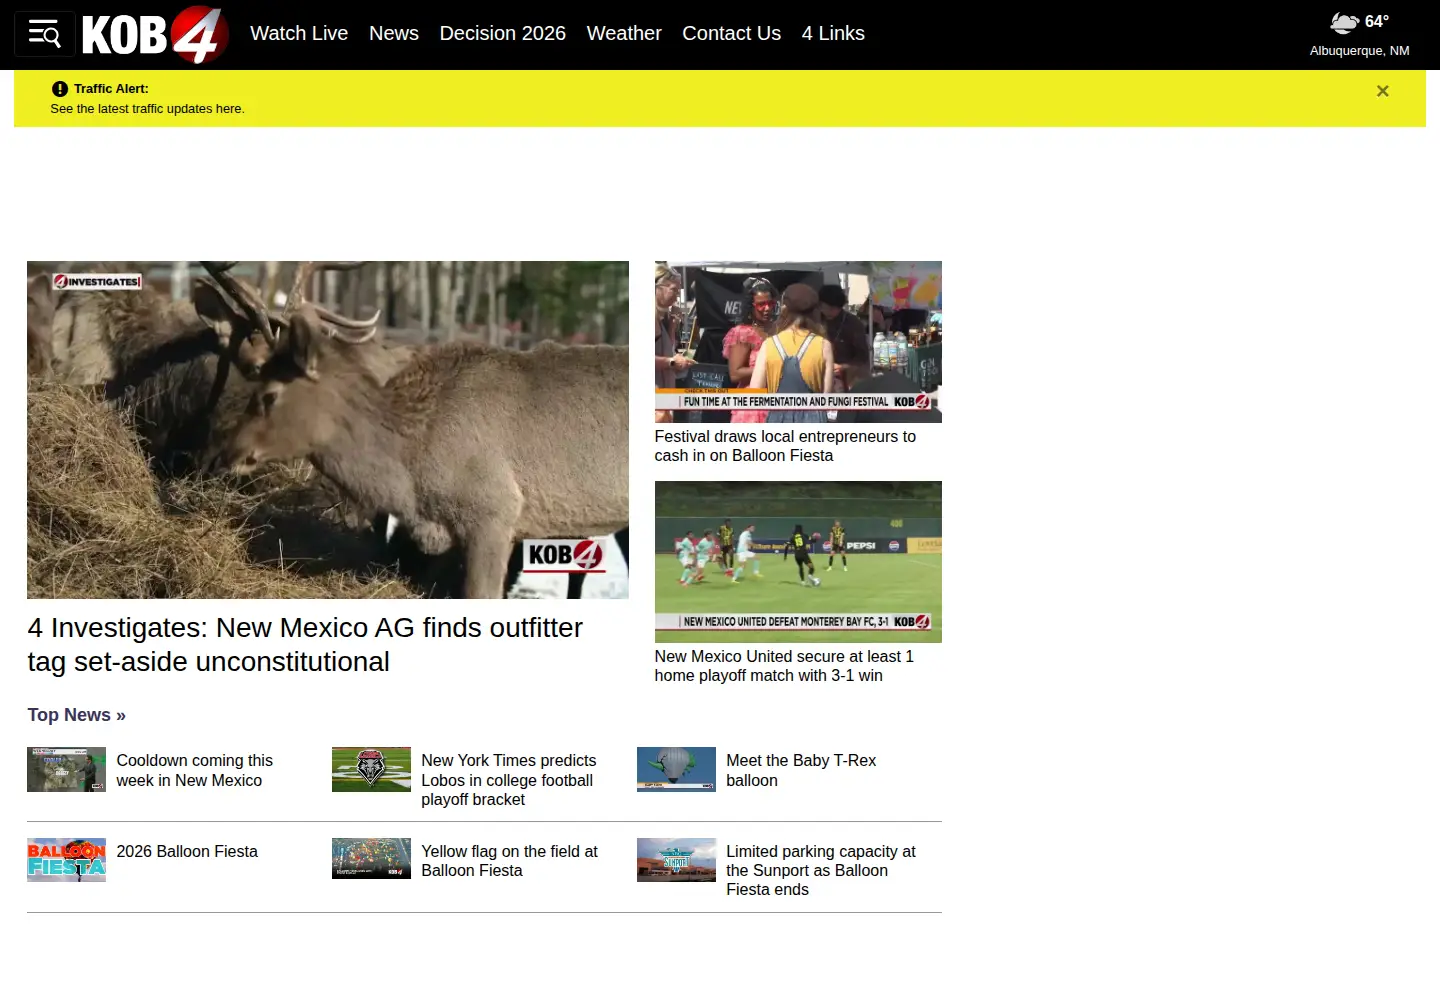Open the elk outfitter tag story image

click(328, 430)
